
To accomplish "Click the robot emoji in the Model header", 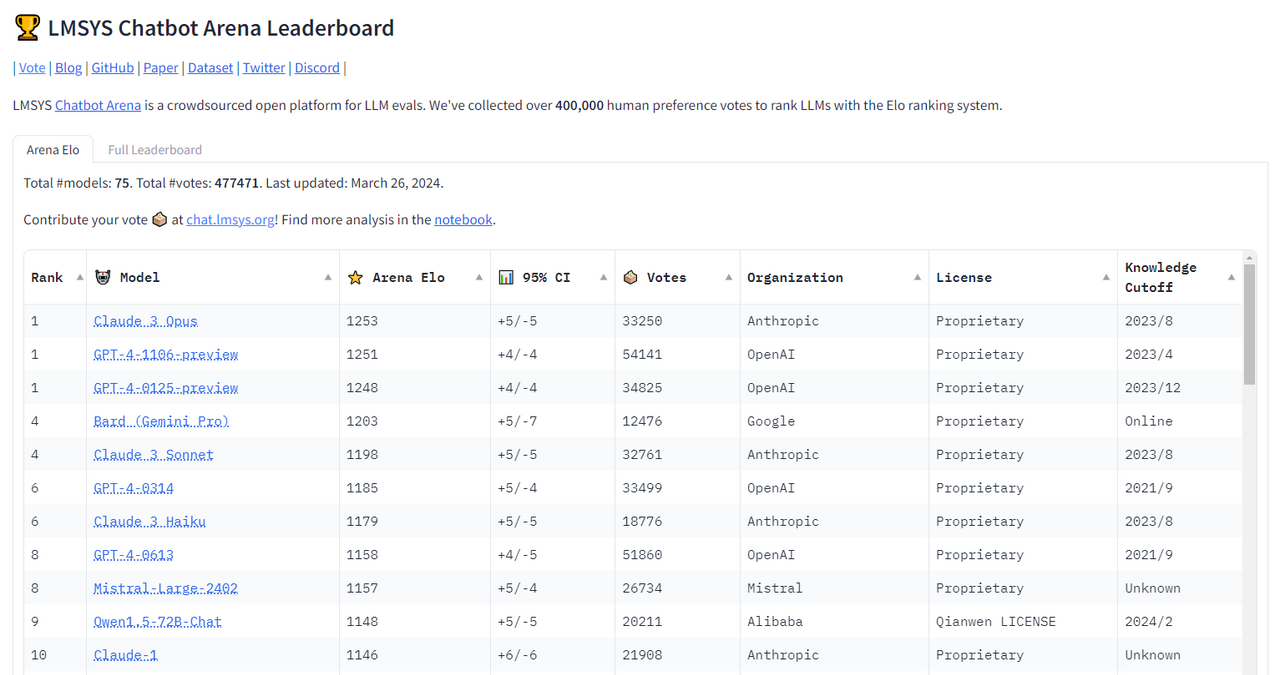I will 102,277.
